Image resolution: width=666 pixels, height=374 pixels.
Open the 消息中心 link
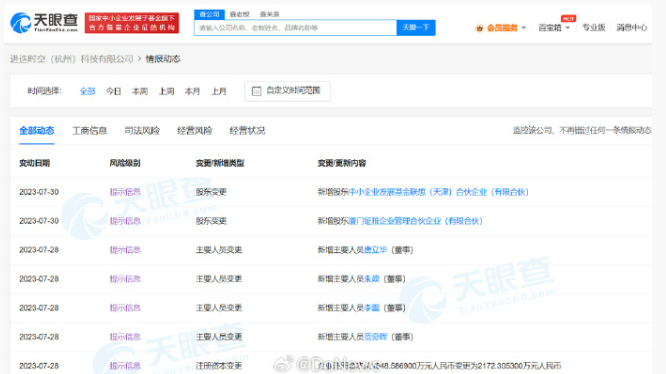(632, 28)
